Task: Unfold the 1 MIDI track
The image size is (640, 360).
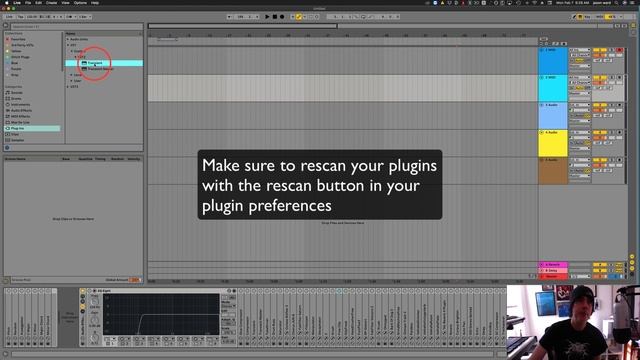Action: (x=542, y=50)
